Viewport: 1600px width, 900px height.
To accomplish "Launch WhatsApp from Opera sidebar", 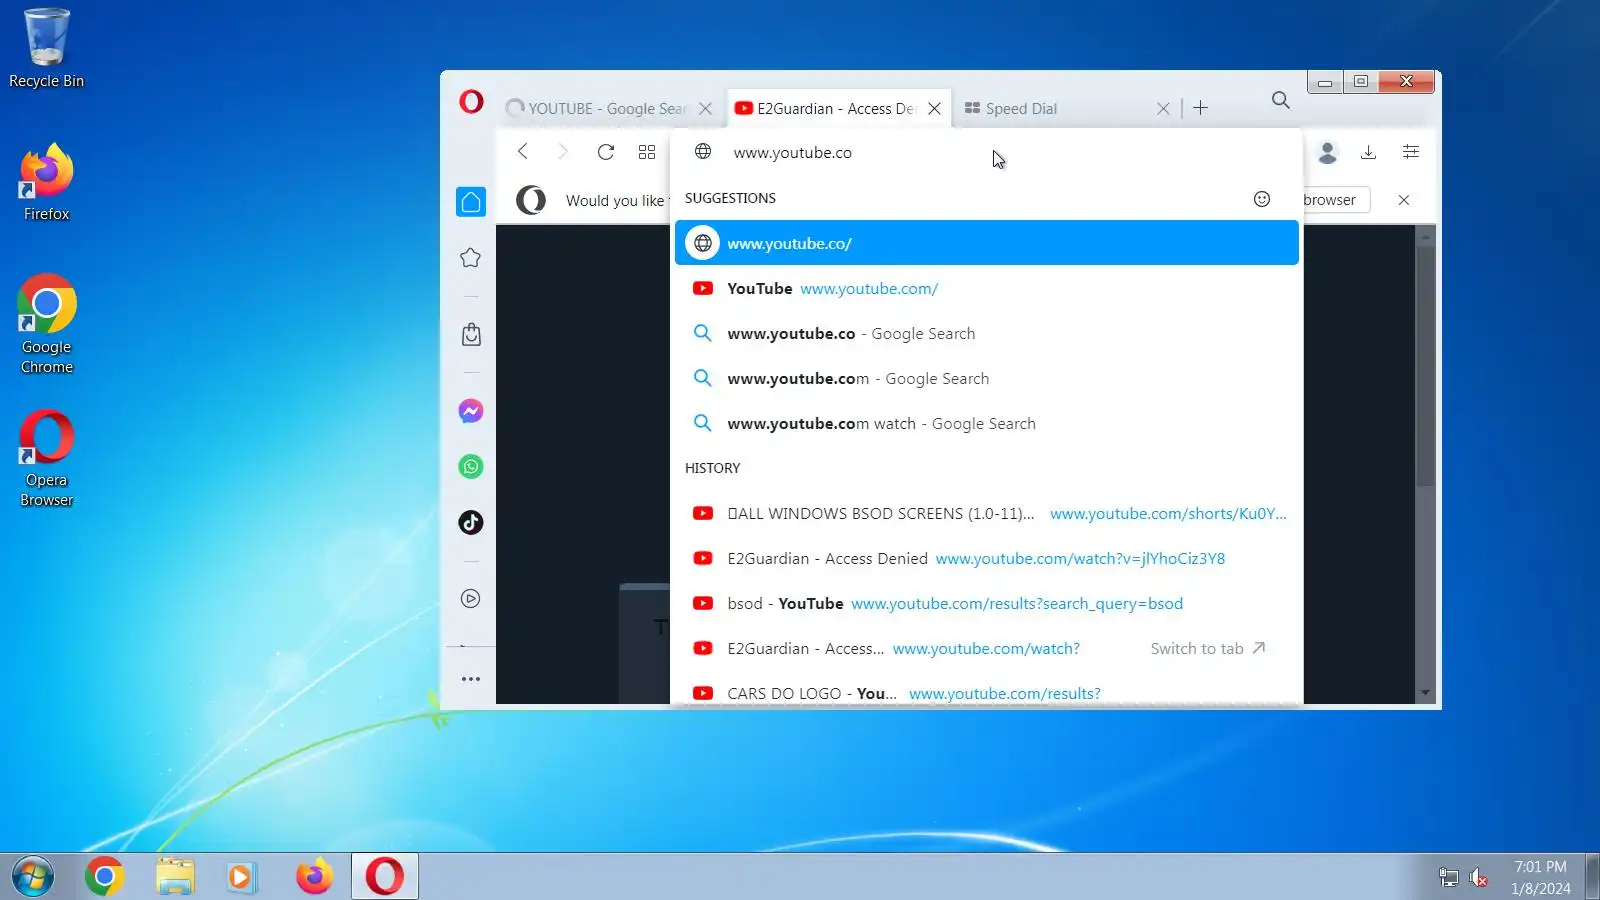I will (471, 467).
